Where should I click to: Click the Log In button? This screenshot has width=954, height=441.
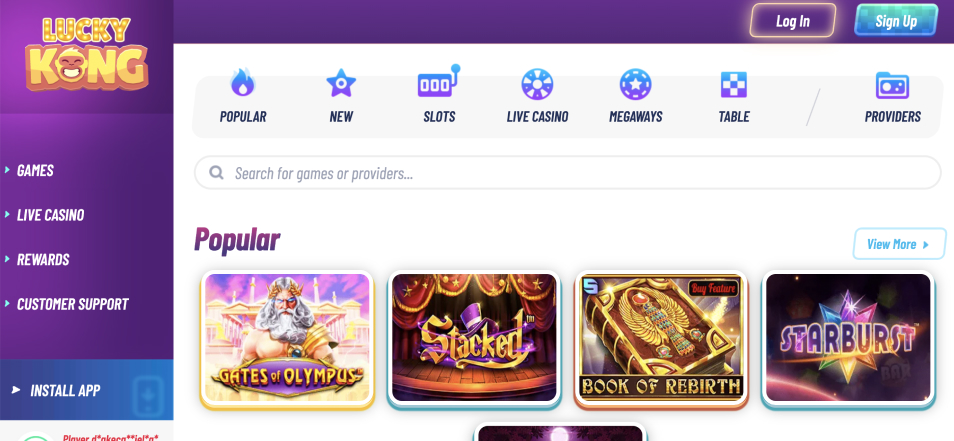[793, 21]
